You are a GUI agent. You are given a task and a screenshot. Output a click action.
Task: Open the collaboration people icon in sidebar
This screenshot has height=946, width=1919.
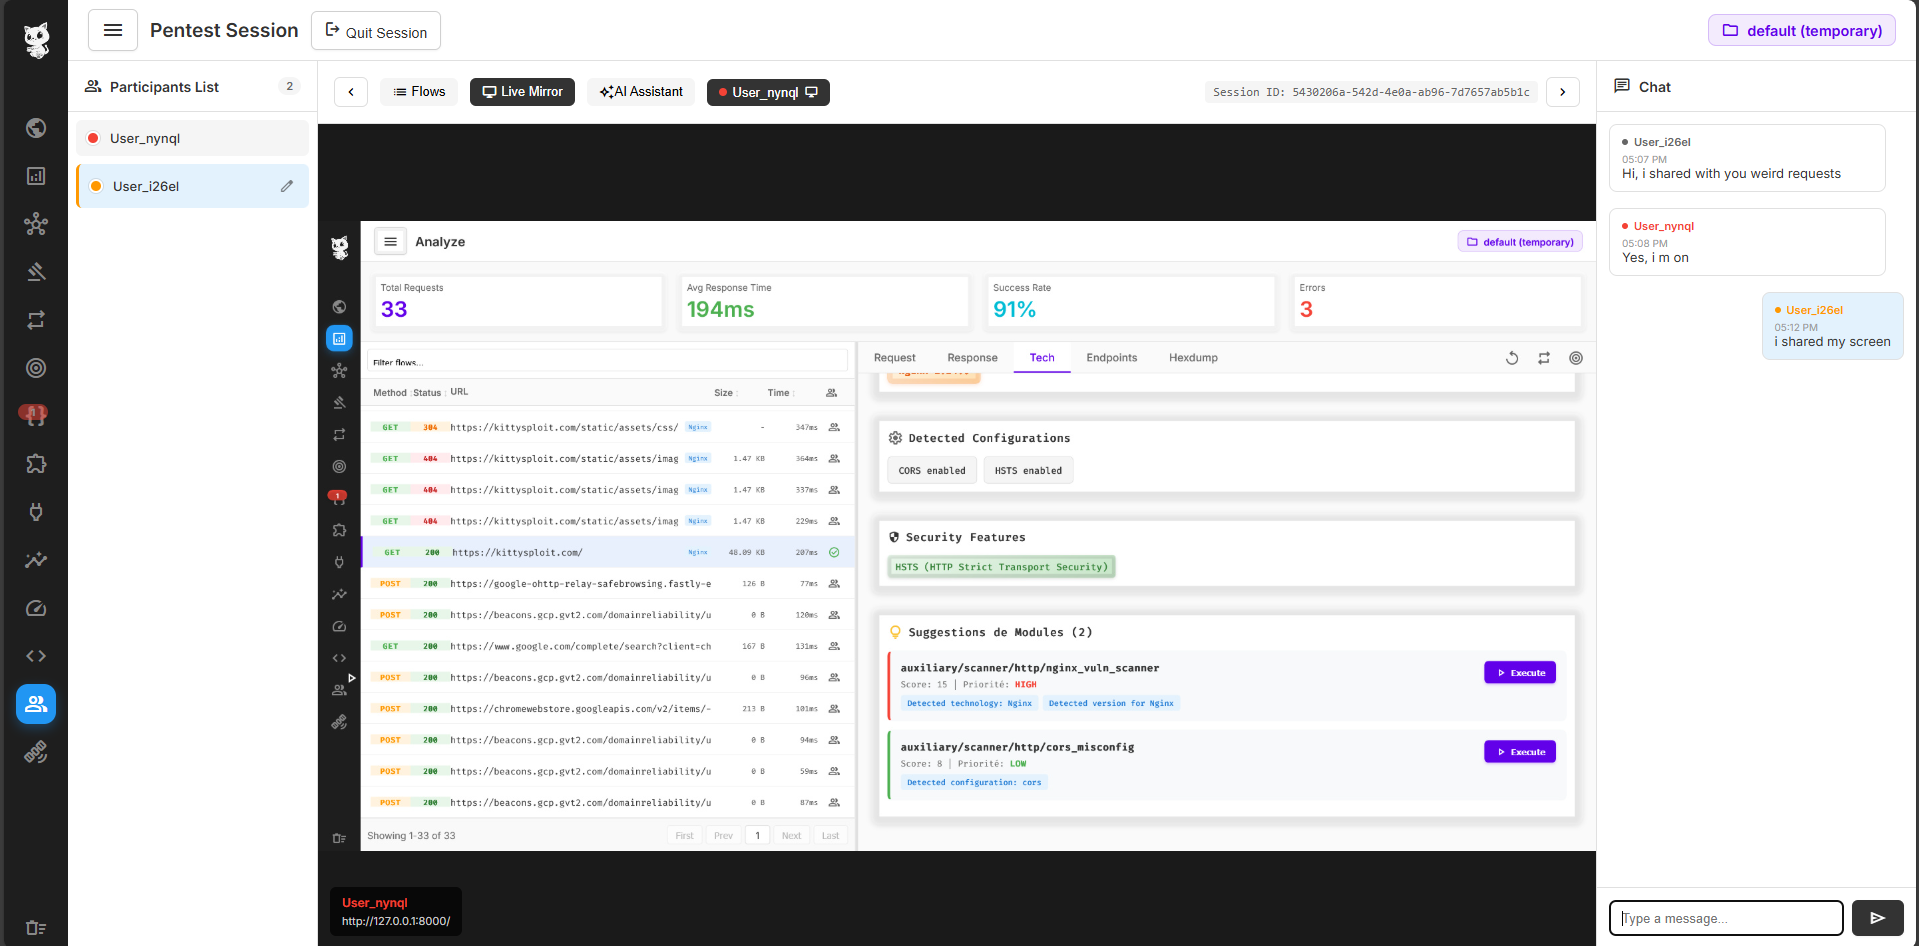pyautogui.click(x=36, y=704)
